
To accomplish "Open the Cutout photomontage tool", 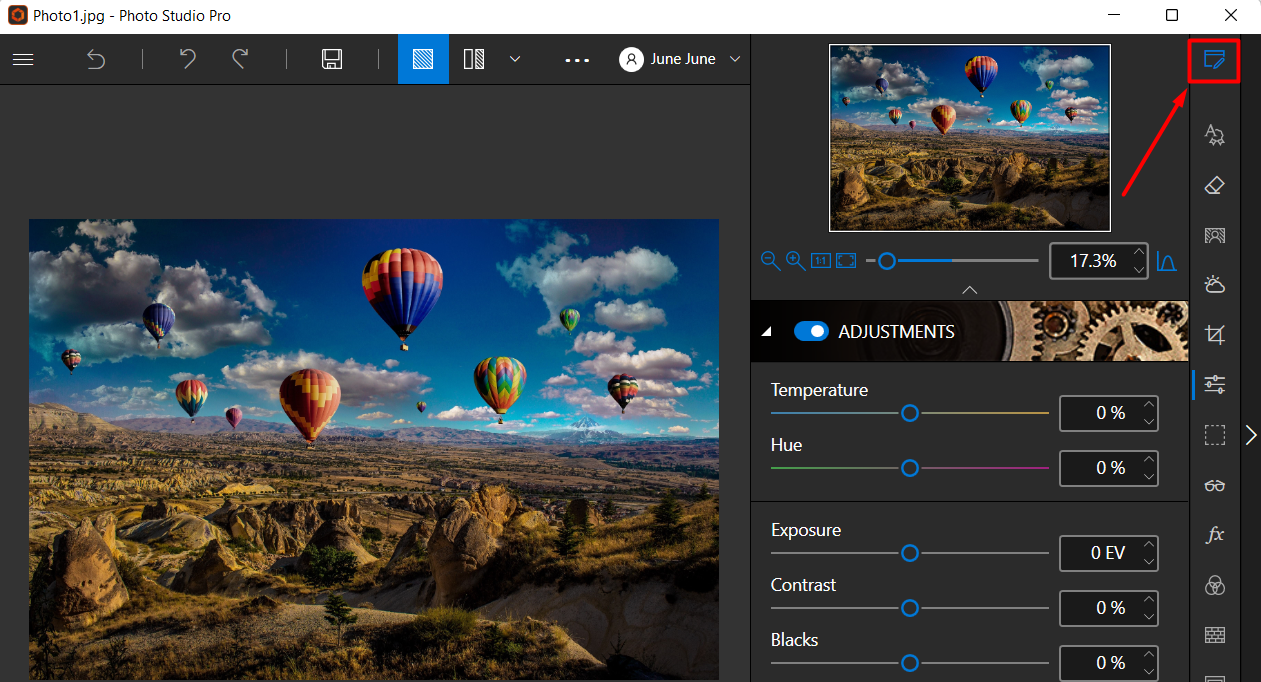I will [1215, 236].
